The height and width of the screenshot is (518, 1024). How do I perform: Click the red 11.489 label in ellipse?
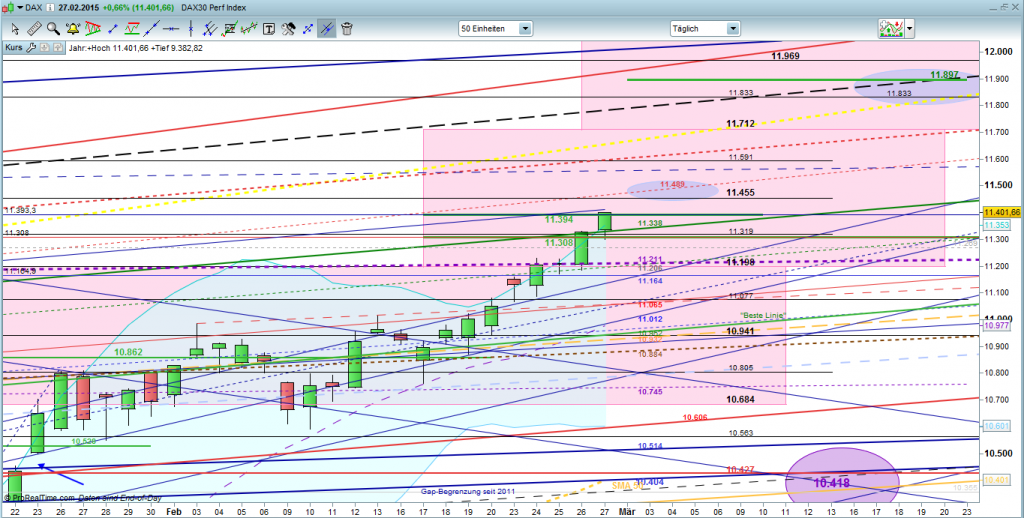click(672, 185)
